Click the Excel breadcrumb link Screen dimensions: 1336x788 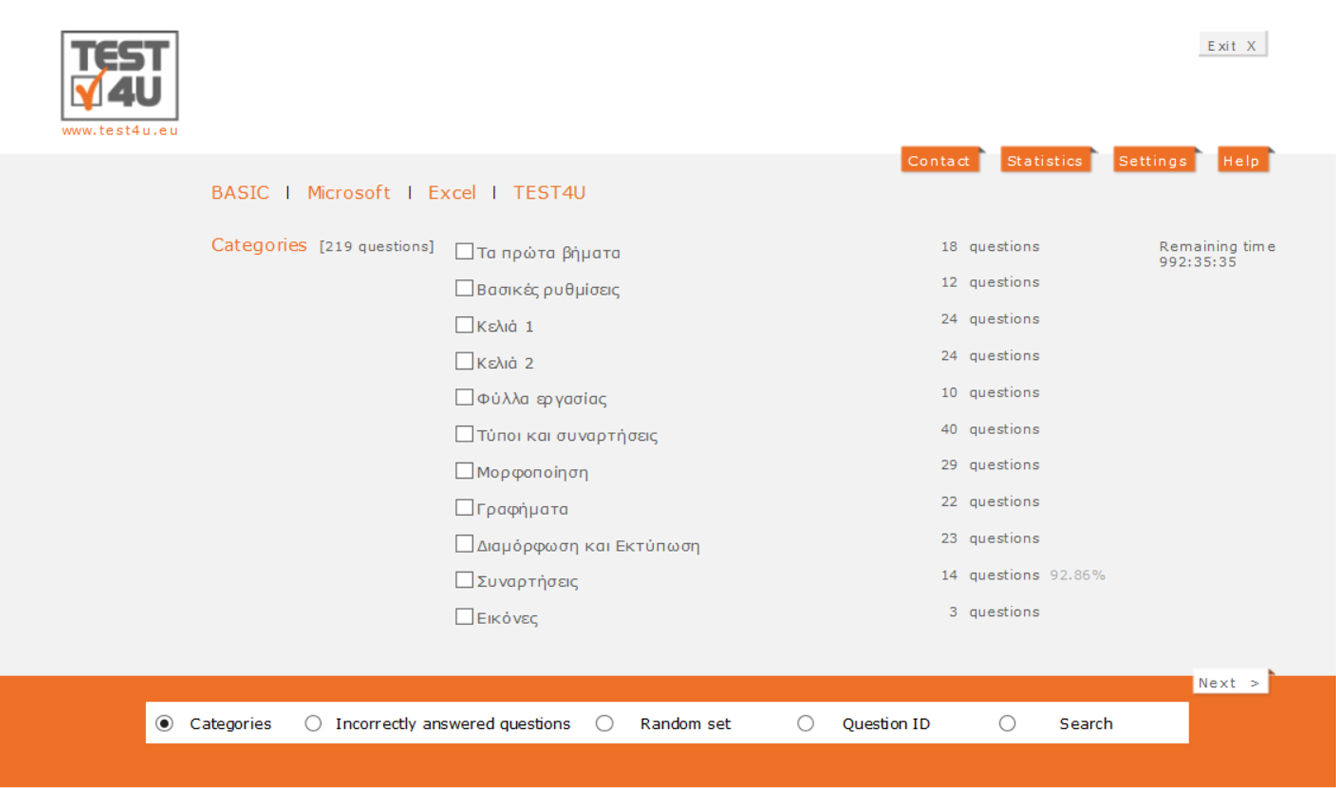coord(452,192)
